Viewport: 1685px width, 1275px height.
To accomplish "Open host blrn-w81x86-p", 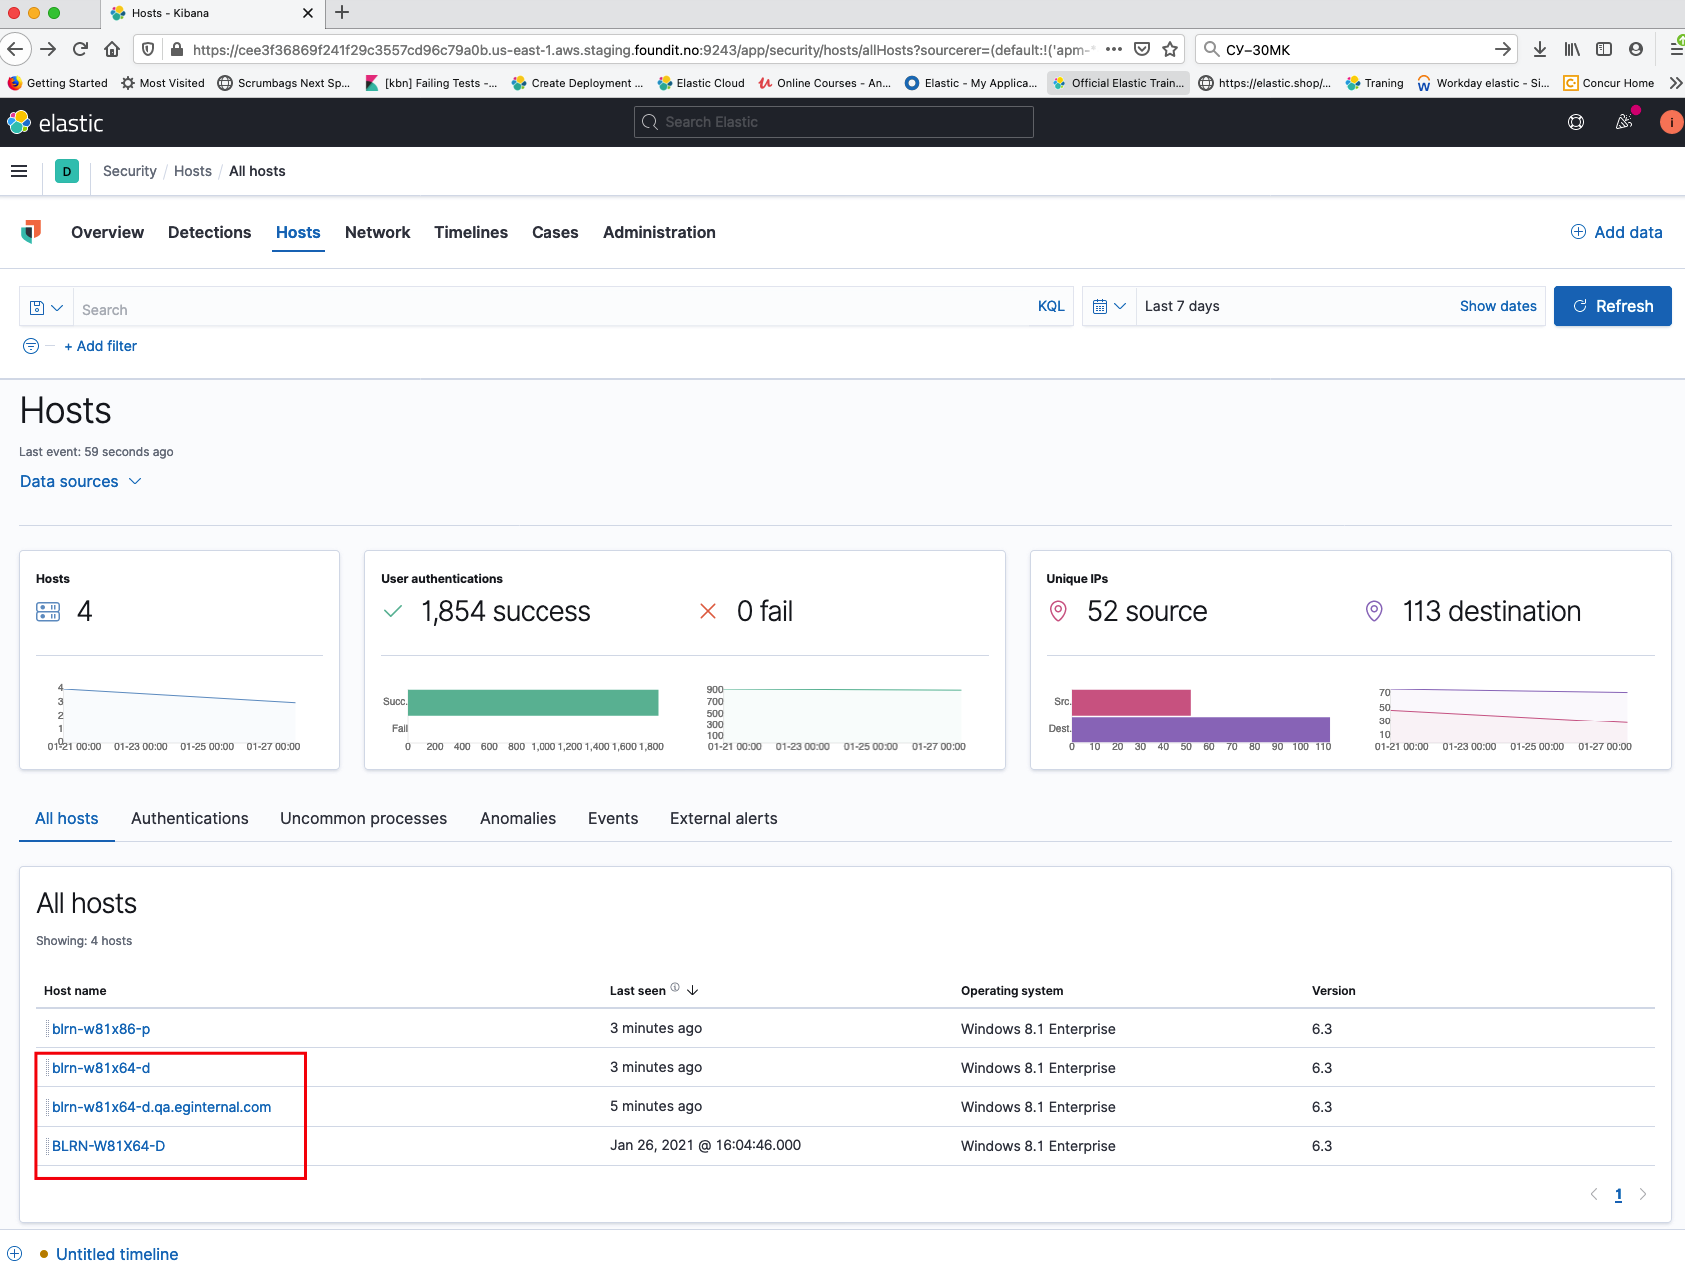I will point(101,1029).
